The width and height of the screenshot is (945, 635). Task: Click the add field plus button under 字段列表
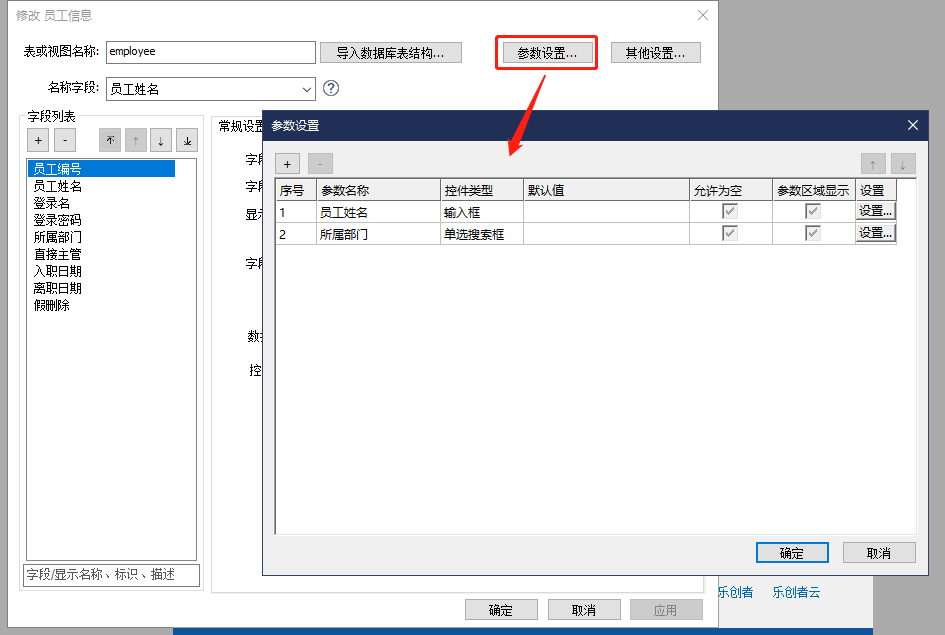tap(38, 140)
